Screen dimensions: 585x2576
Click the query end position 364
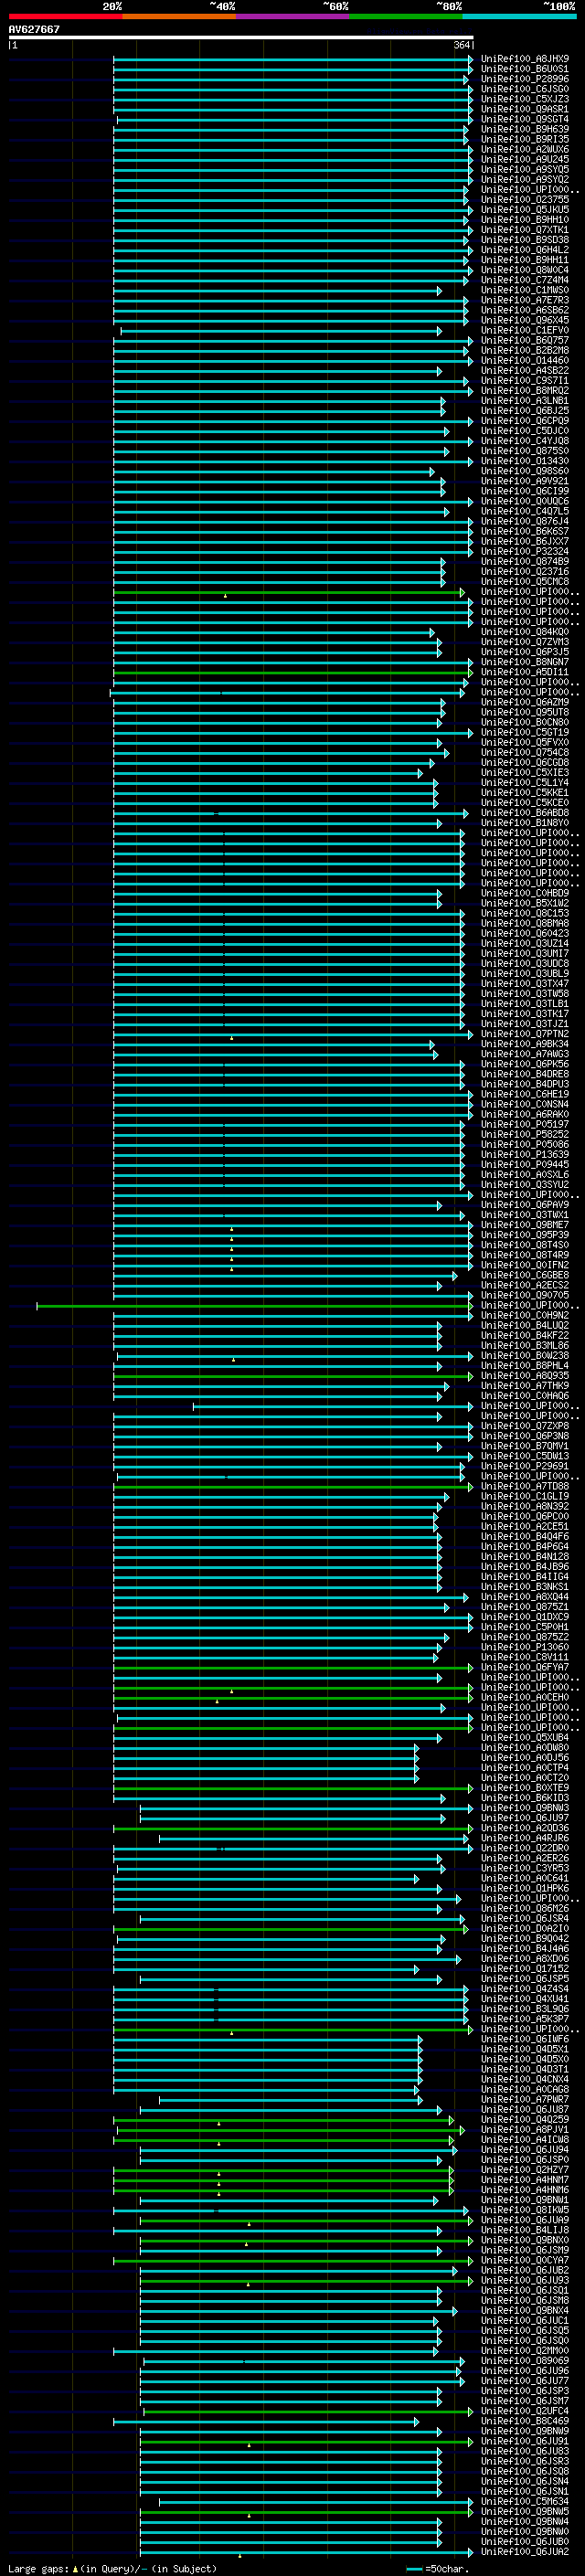[x=462, y=45]
